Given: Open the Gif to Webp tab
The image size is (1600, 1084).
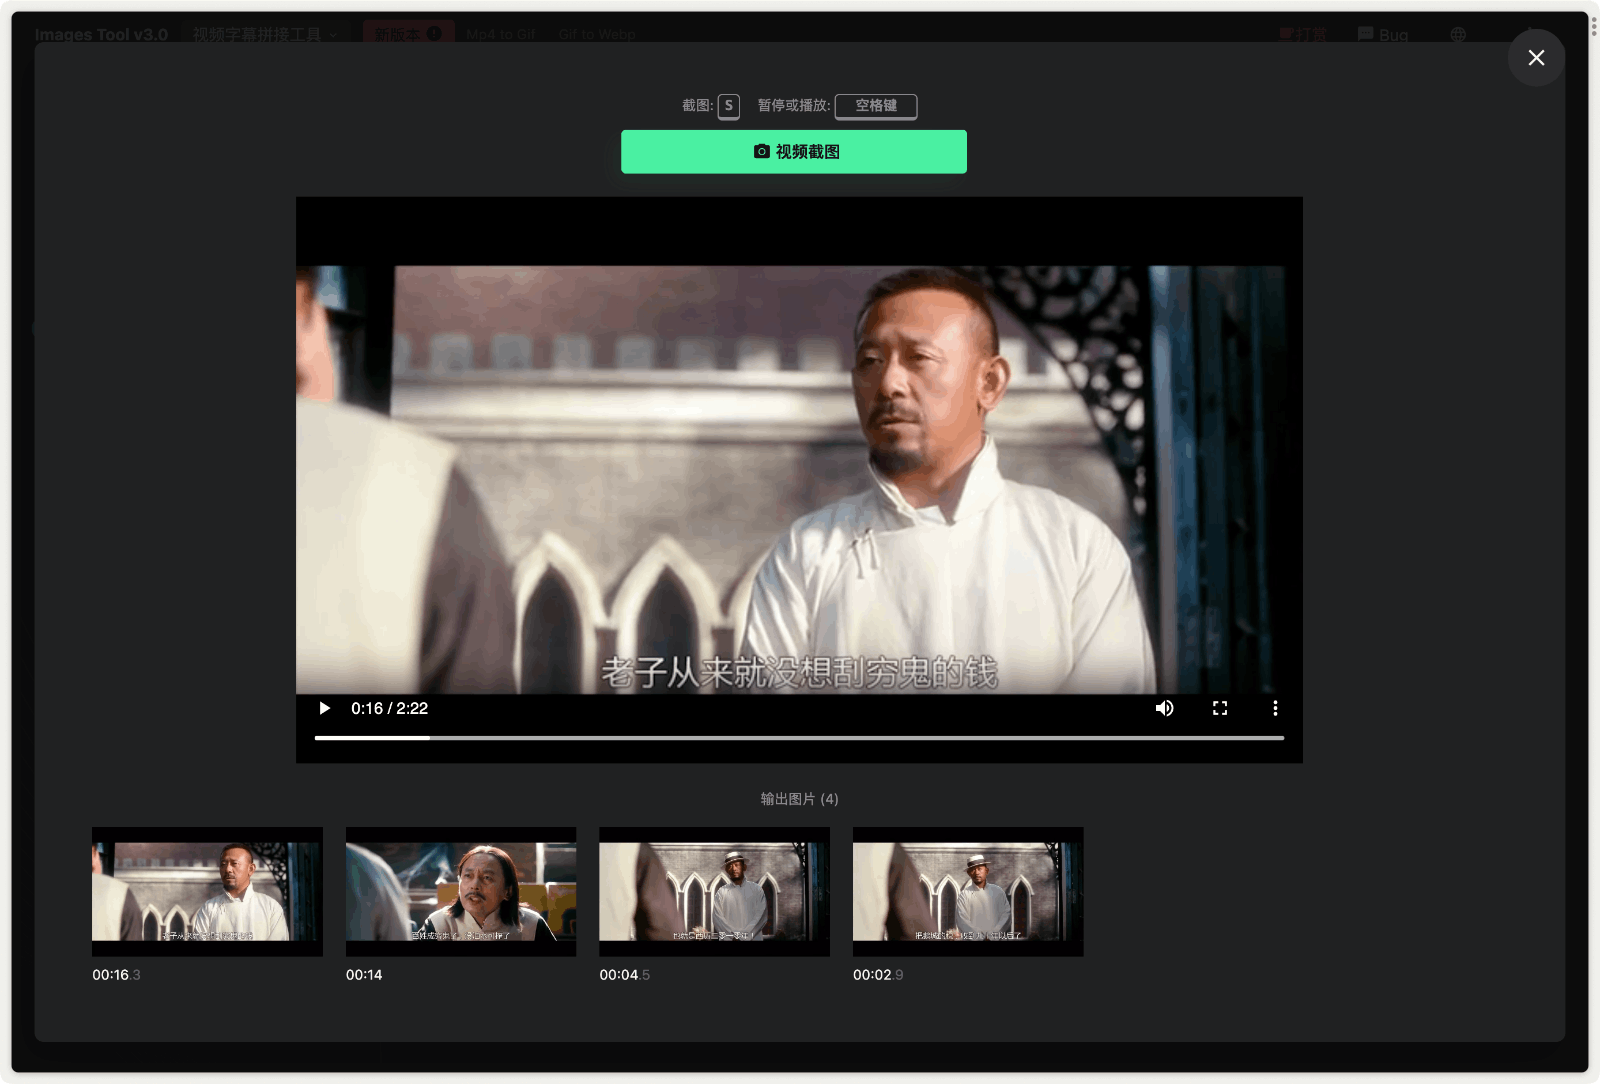Looking at the screenshot, I should tap(597, 34).
